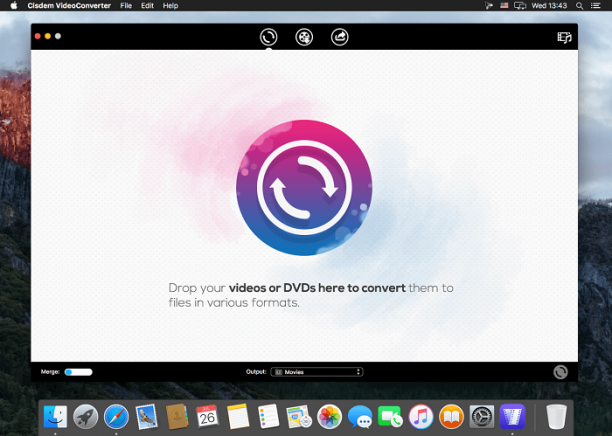
Task: Open the Apple menu
Action: click(14, 5)
